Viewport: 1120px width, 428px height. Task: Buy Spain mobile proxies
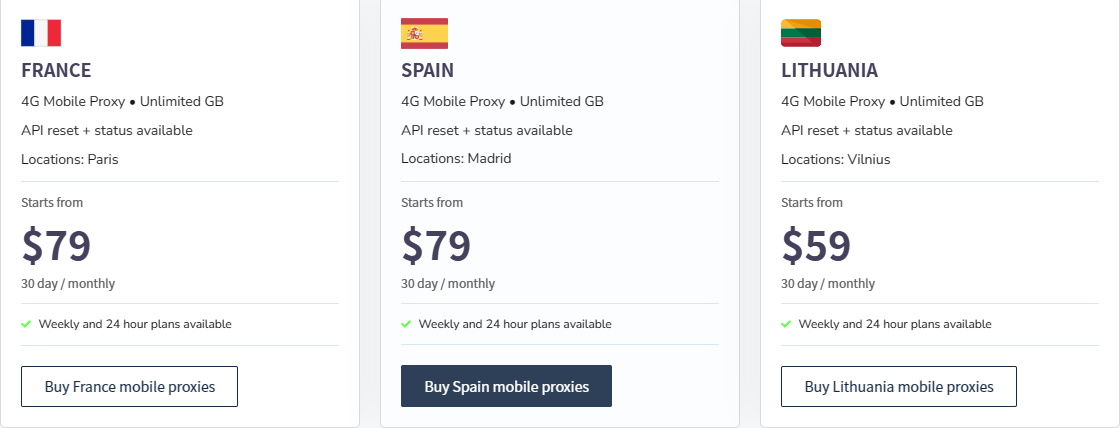[506, 387]
